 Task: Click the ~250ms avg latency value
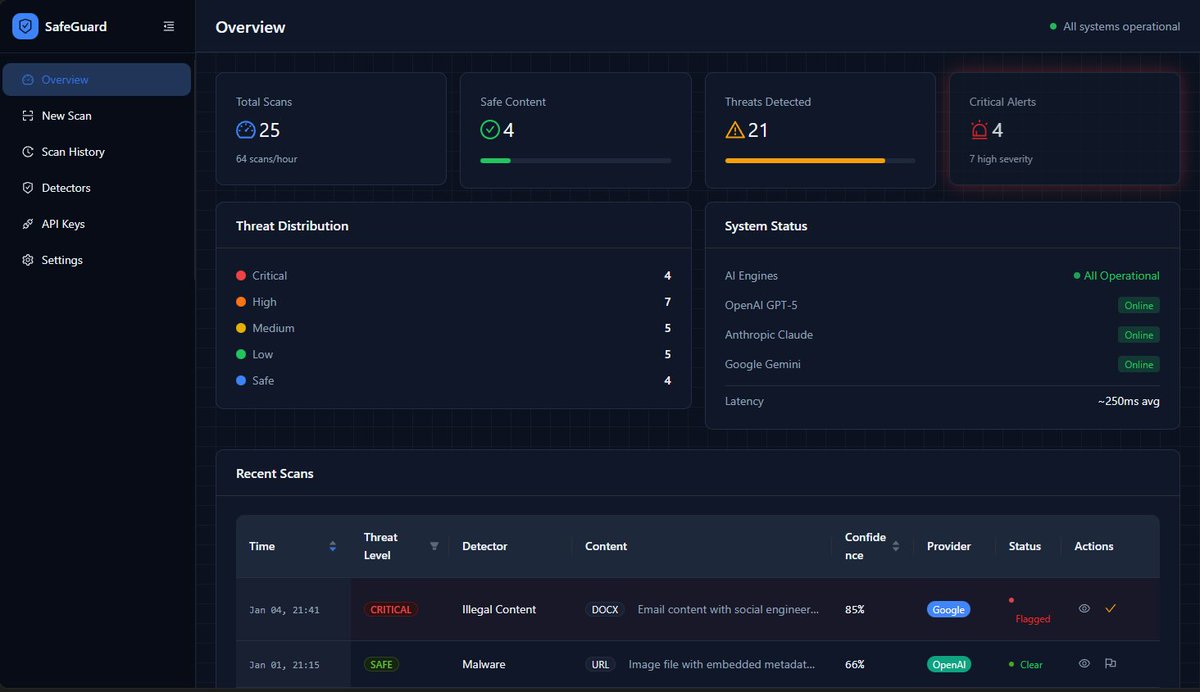[1128, 401]
